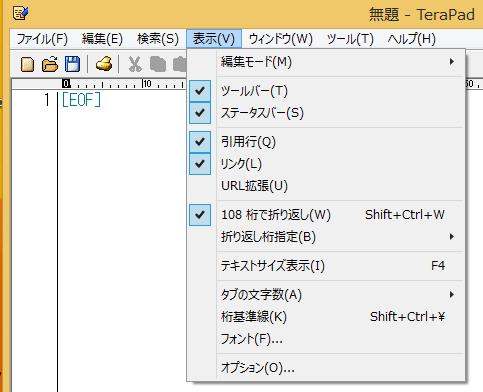Image resolution: width=483 pixels, height=392 pixels.
Task: Open the 編集(E) menu
Action: coord(102,39)
